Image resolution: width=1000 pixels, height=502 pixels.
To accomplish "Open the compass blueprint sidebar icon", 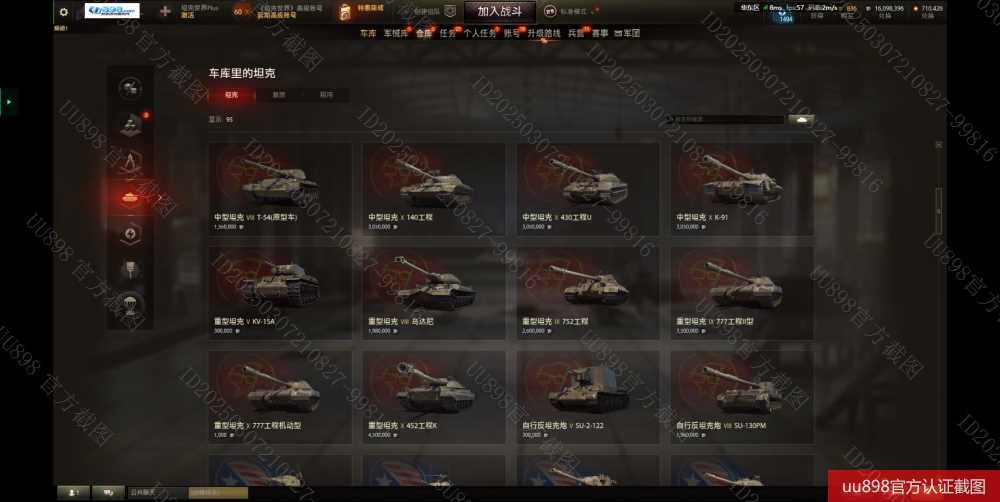I will click(x=130, y=161).
